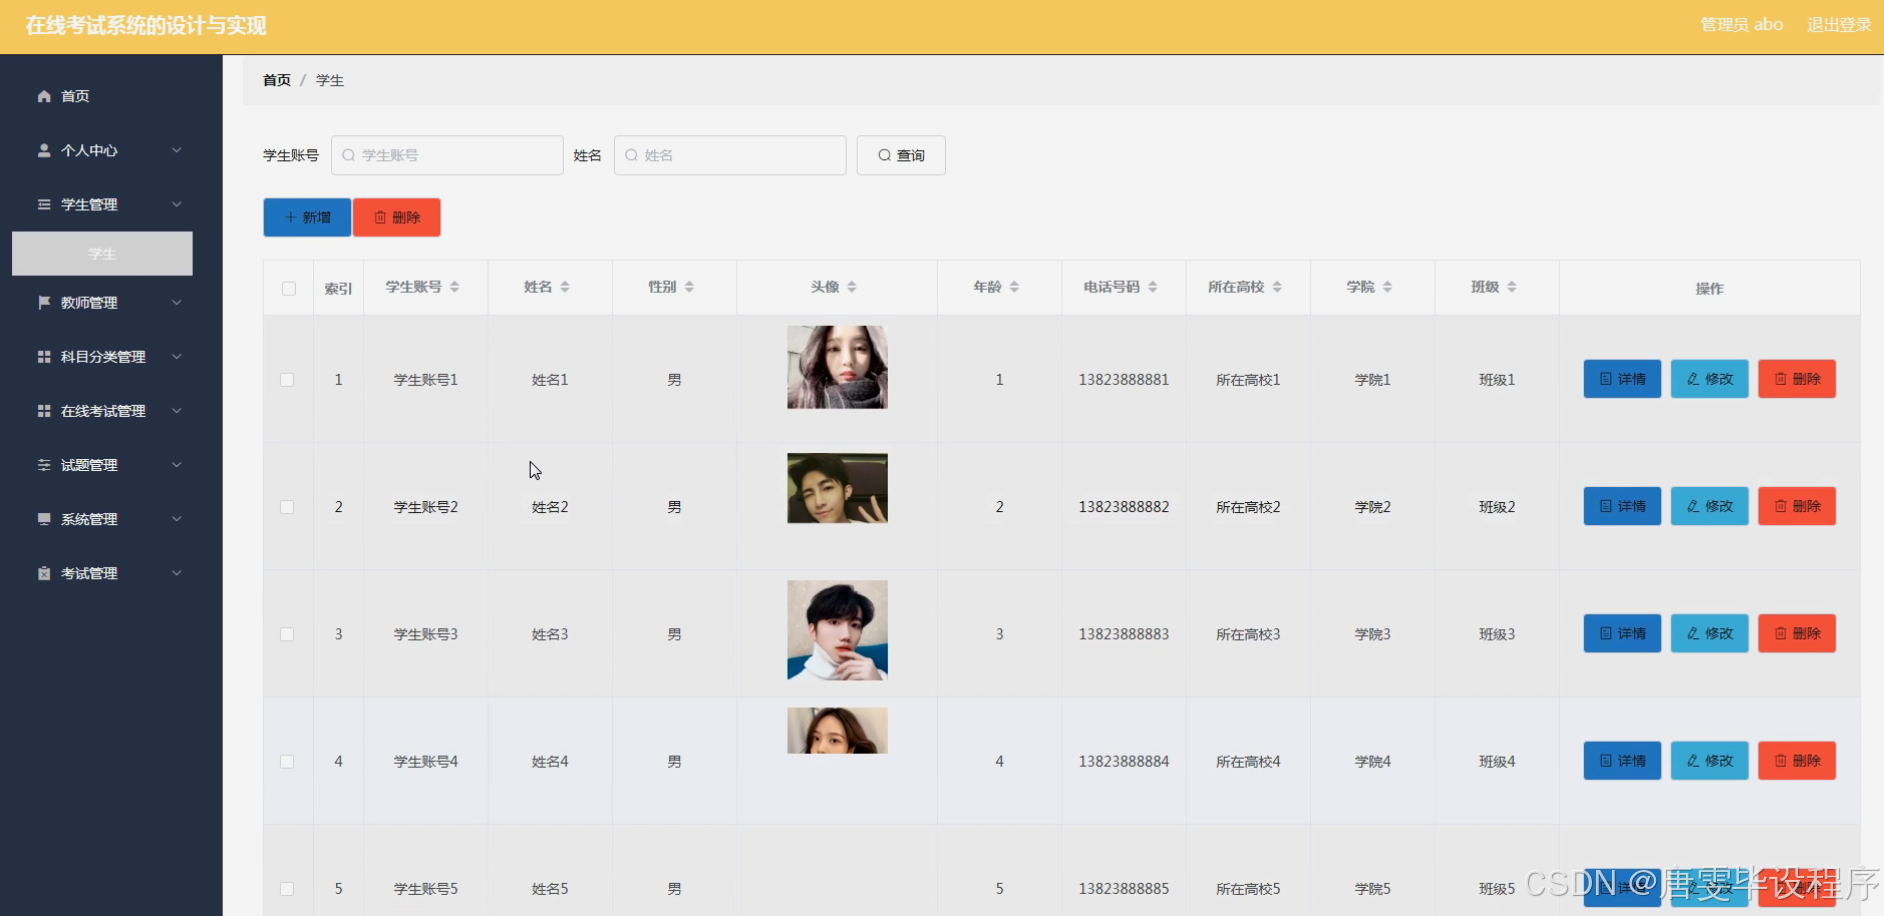
Task: Click the 姓名 search input field
Action: pos(730,155)
